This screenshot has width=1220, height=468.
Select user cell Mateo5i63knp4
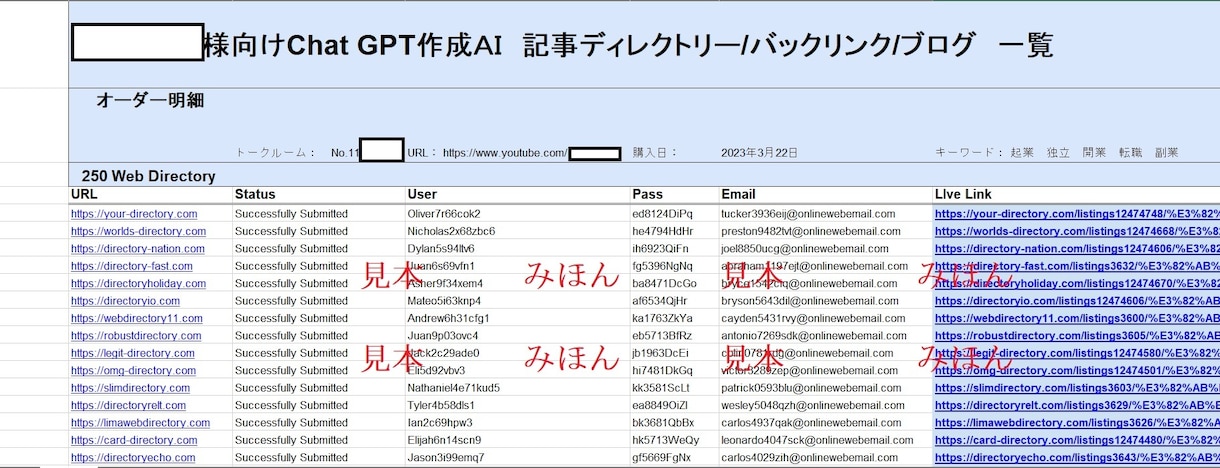(x=445, y=301)
